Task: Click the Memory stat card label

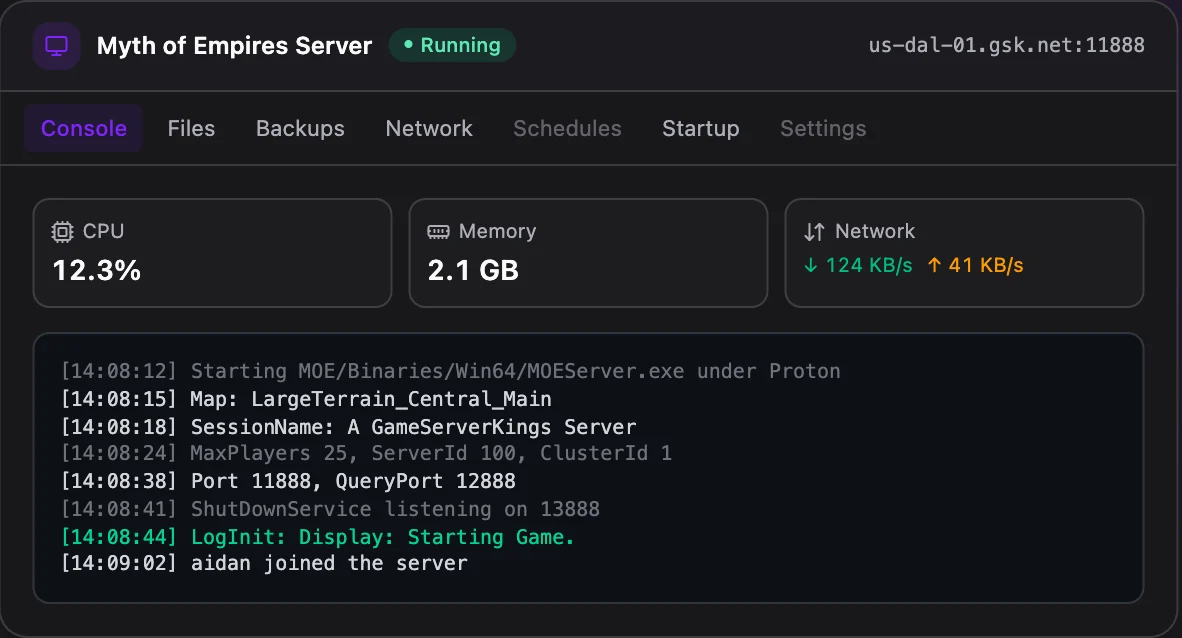Action: (x=498, y=231)
